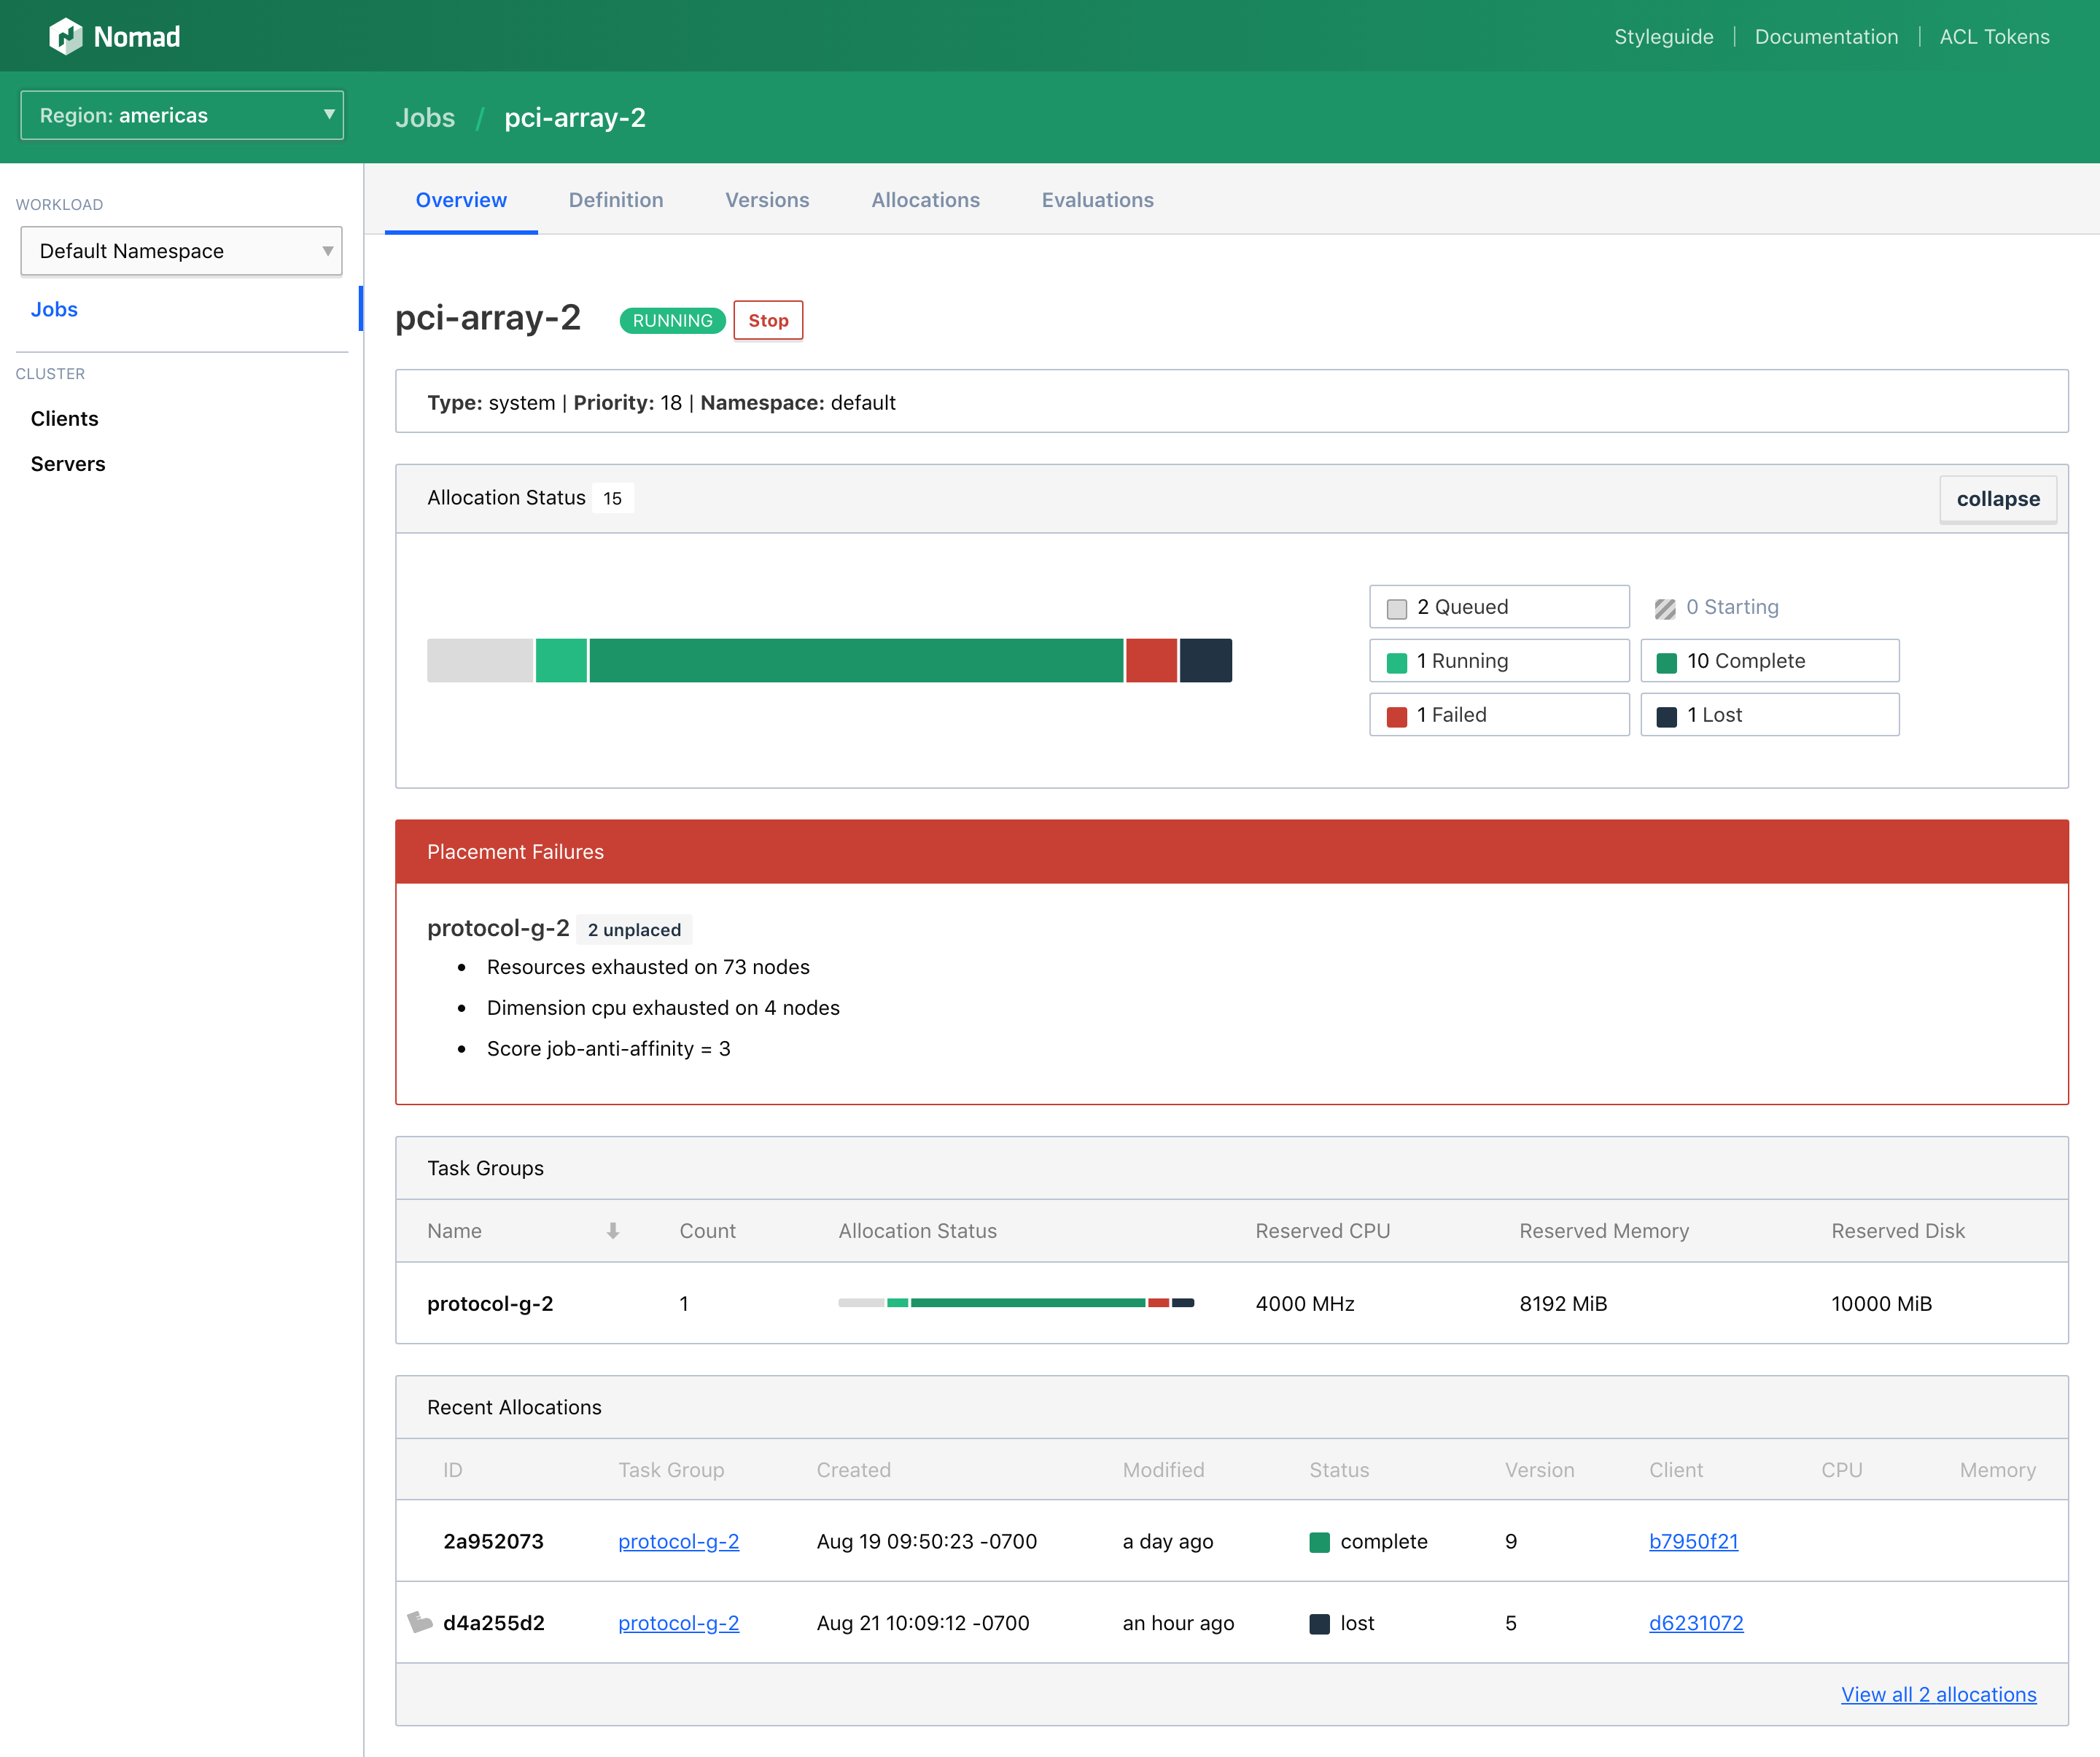This screenshot has width=2100, height=1757.
Task: Collapse the Allocation Status panel
Action: pos(1997,499)
